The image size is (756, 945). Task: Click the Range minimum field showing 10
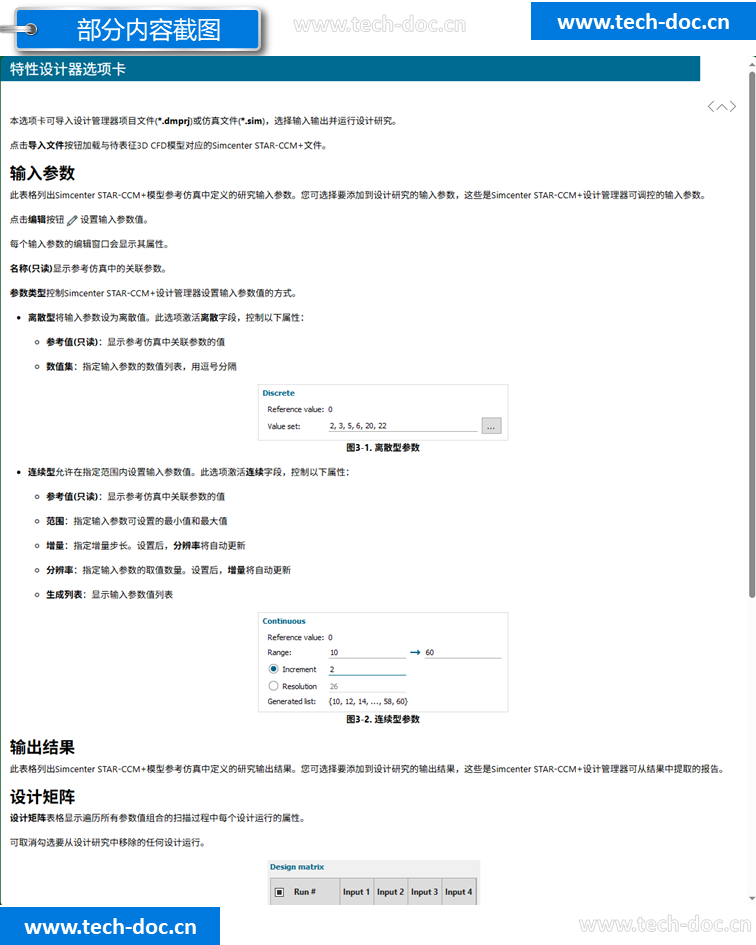[x=367, y=652]
